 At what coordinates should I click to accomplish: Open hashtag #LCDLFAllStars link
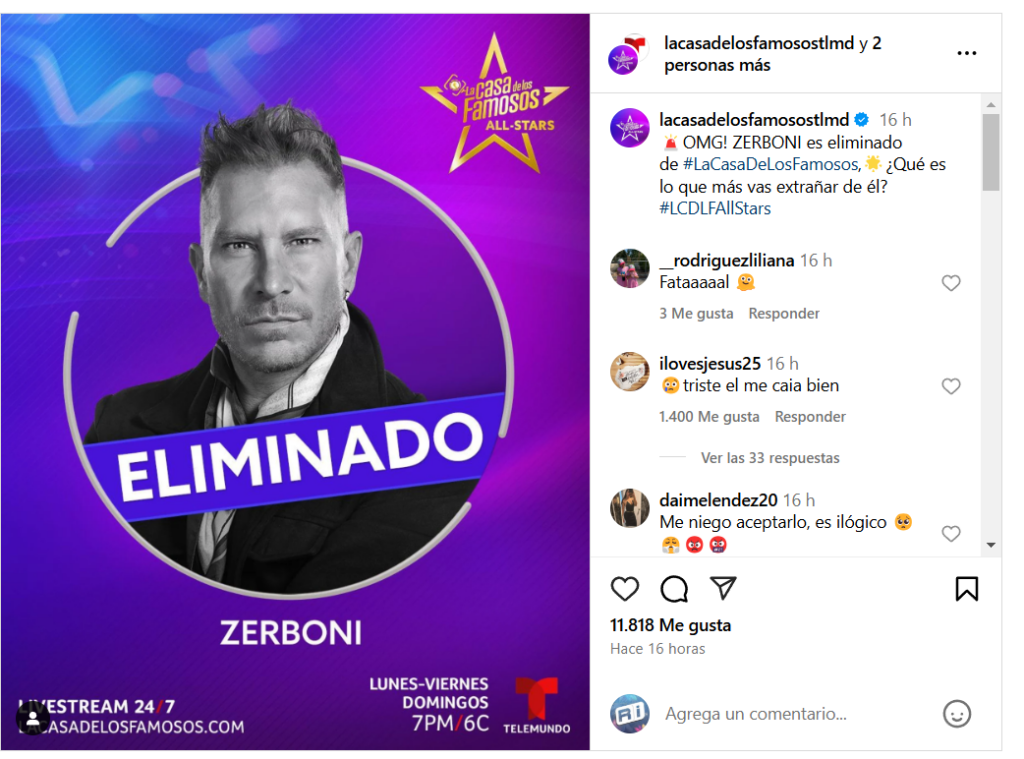[x=715, y=208]
